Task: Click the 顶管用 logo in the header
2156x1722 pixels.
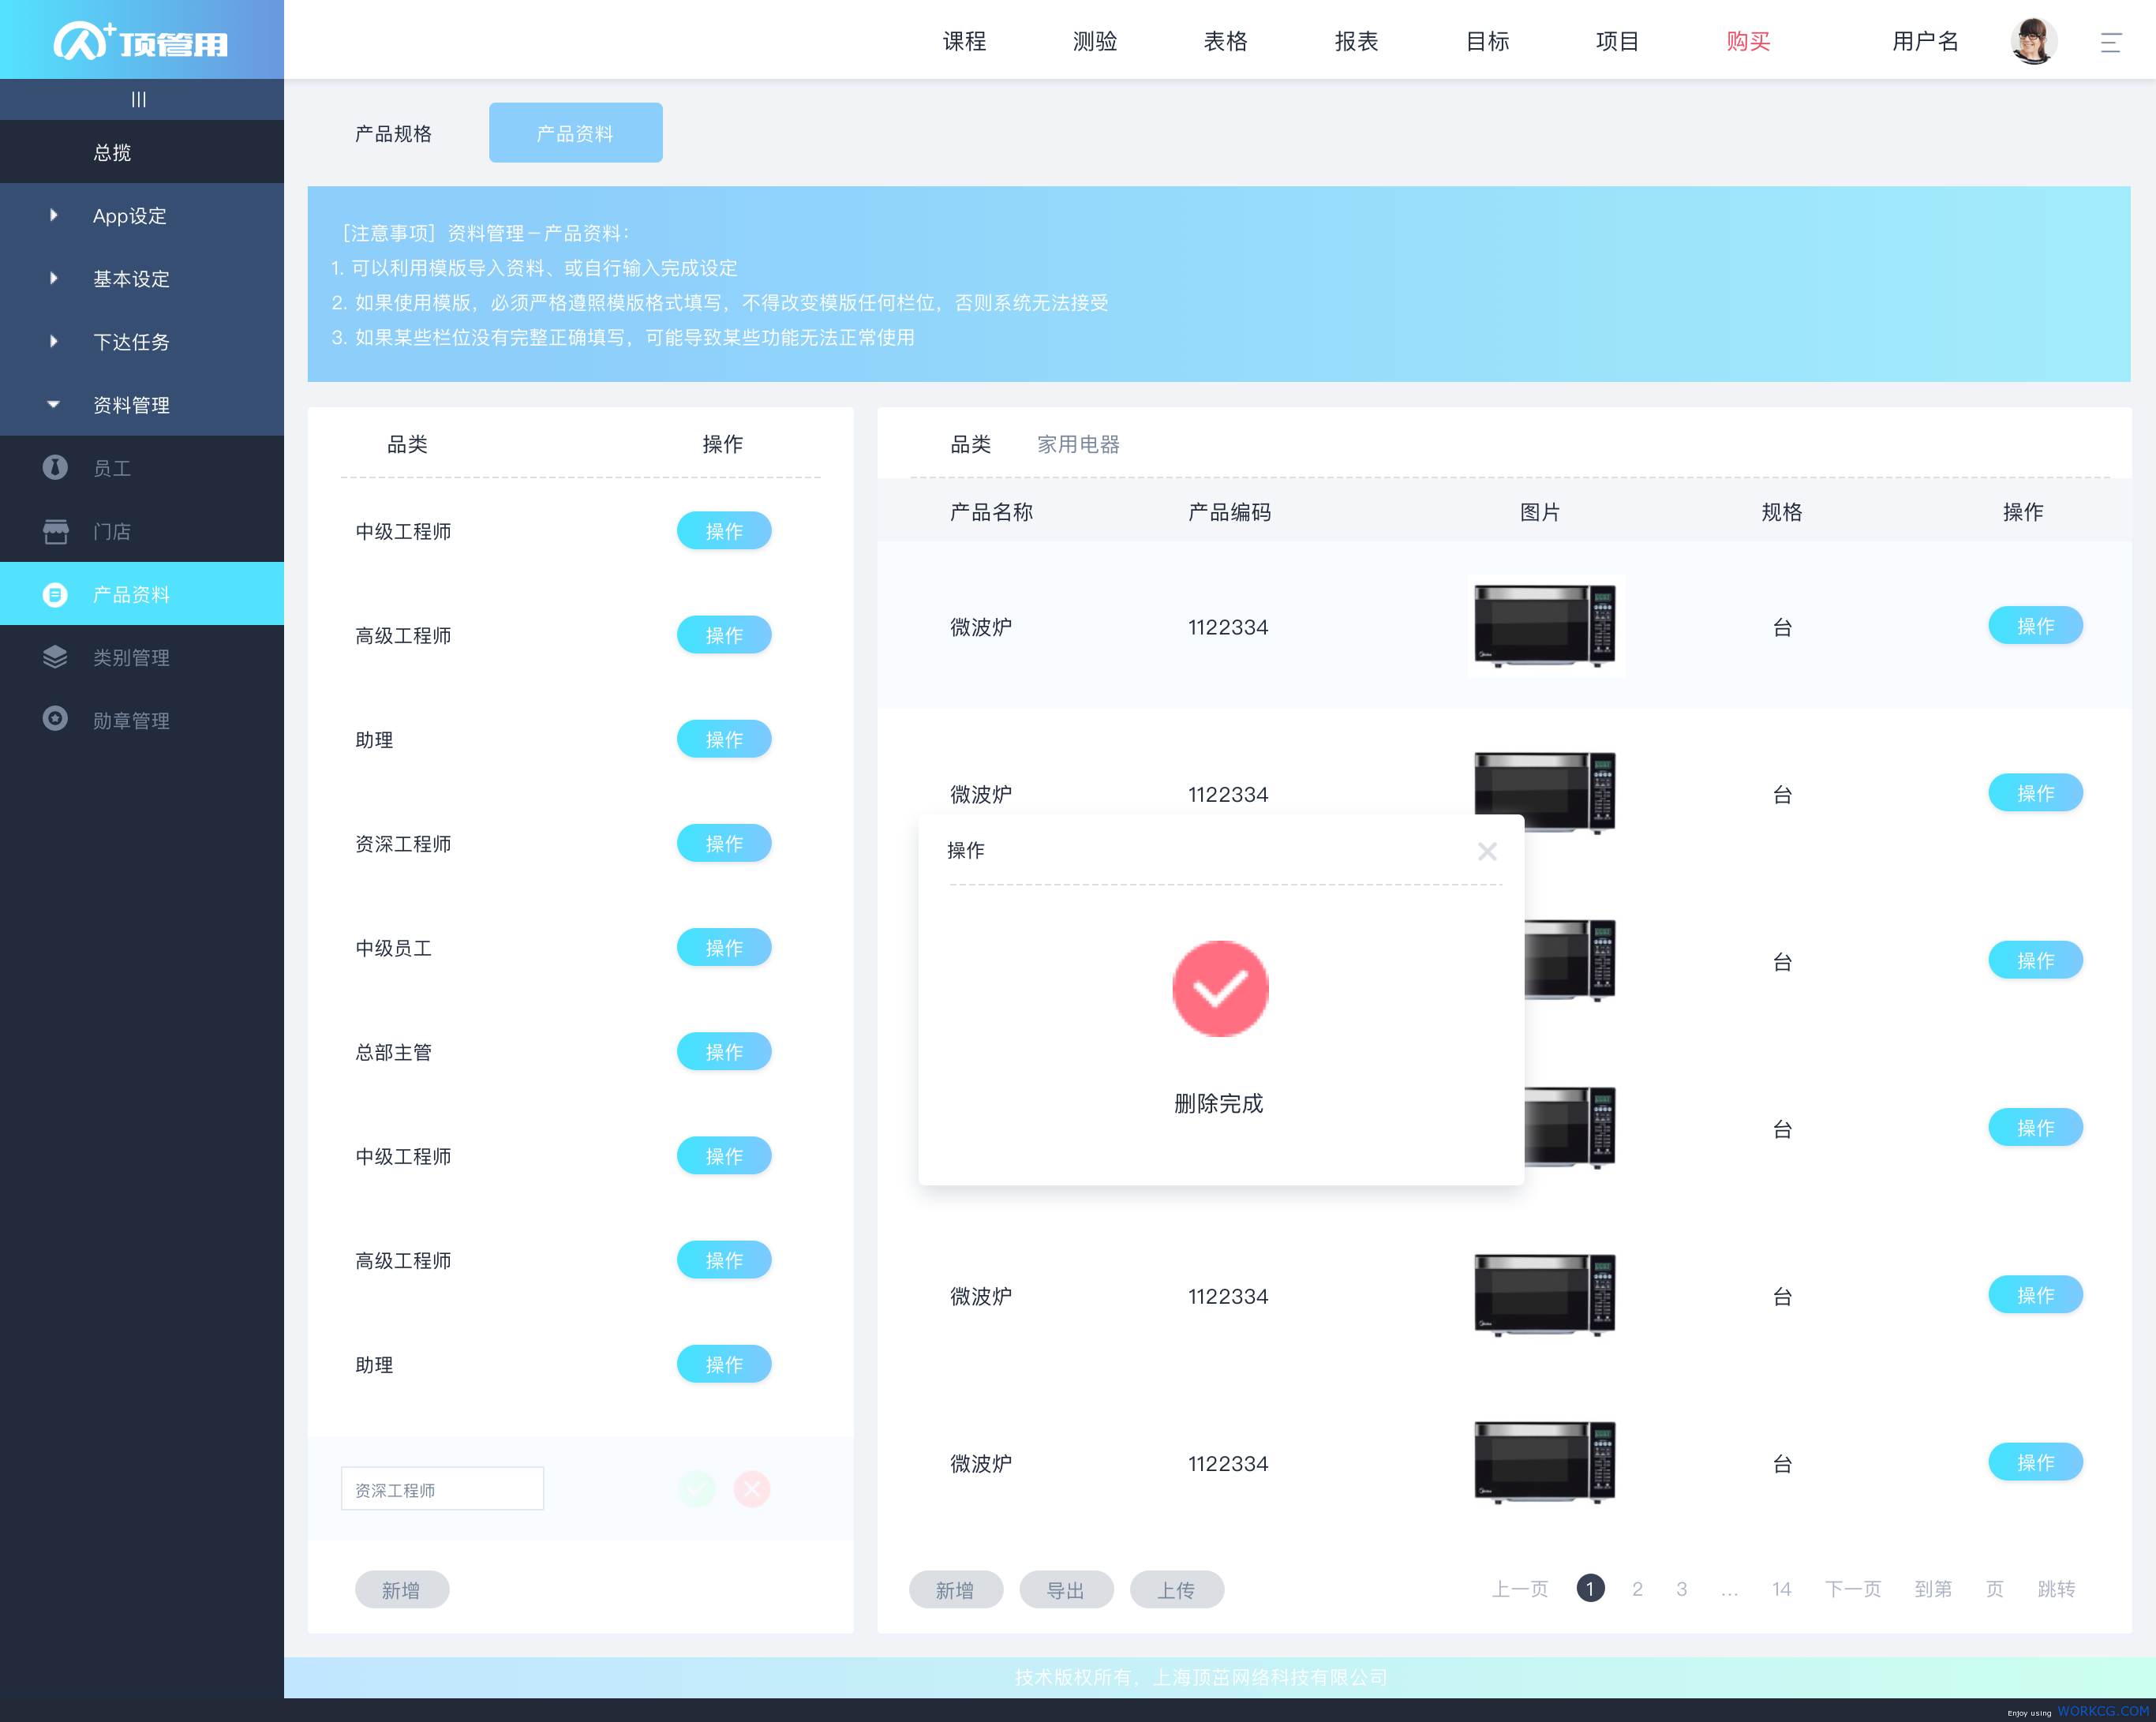Action: [141, 41]
